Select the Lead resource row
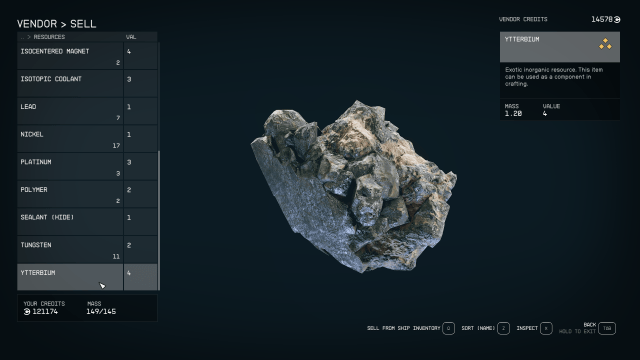This screenshot has width=640, height=360. pos(87,111)
